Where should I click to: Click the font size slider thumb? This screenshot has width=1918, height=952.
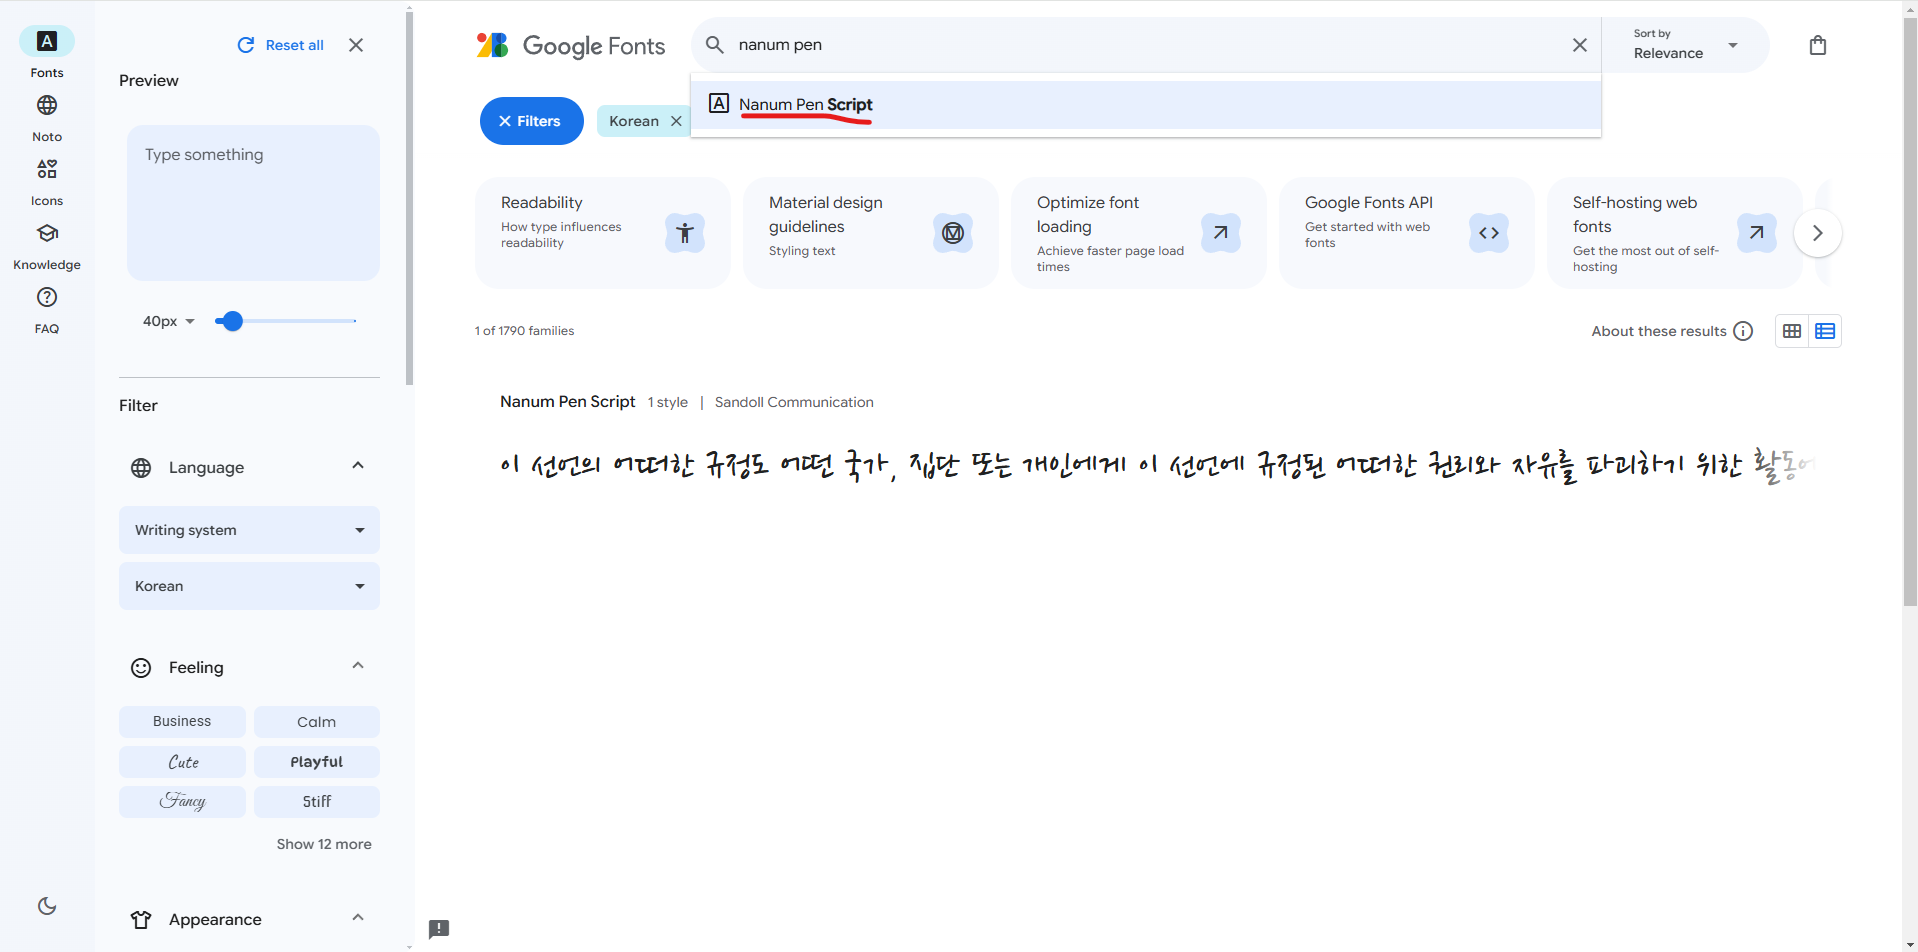[232, 321]
